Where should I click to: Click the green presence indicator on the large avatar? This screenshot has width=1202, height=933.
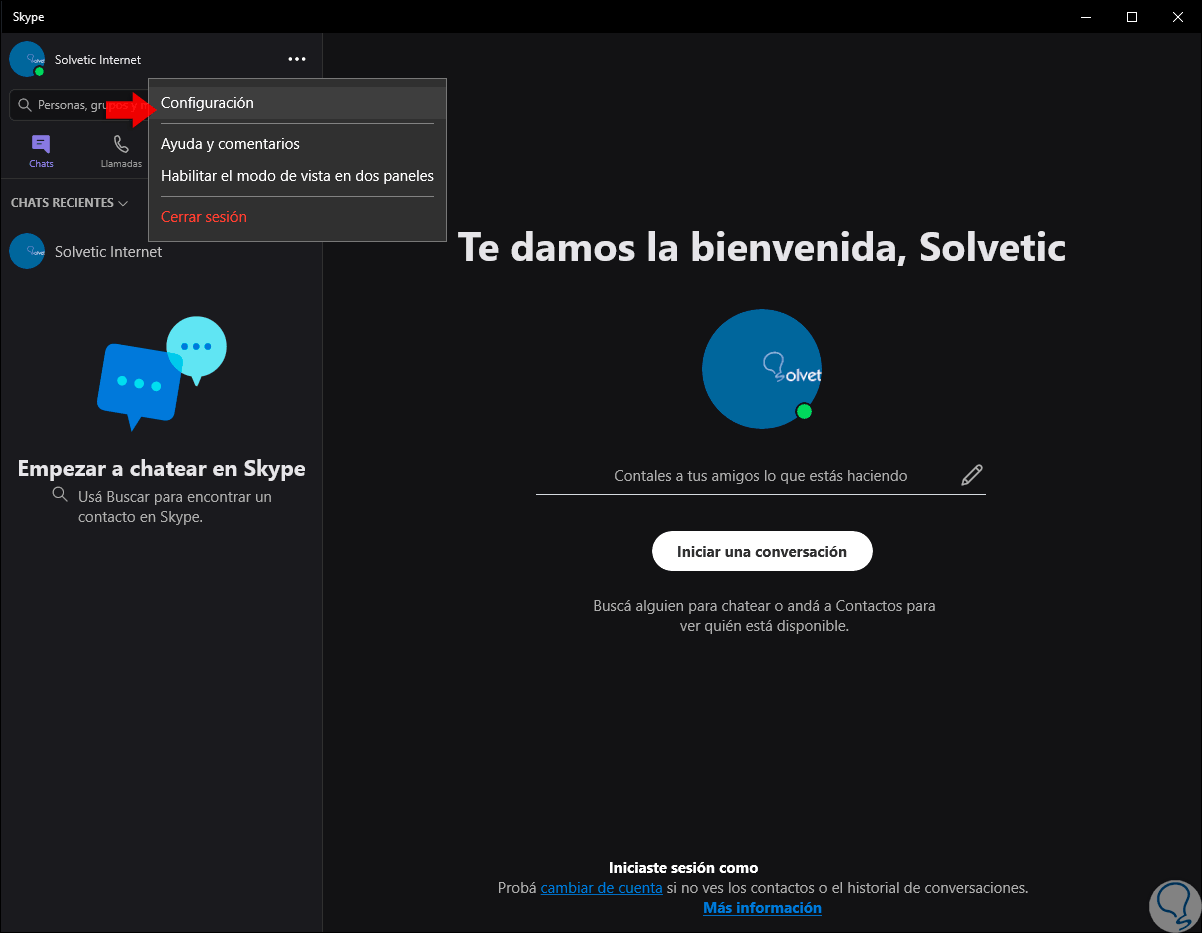tap(804, 412)
